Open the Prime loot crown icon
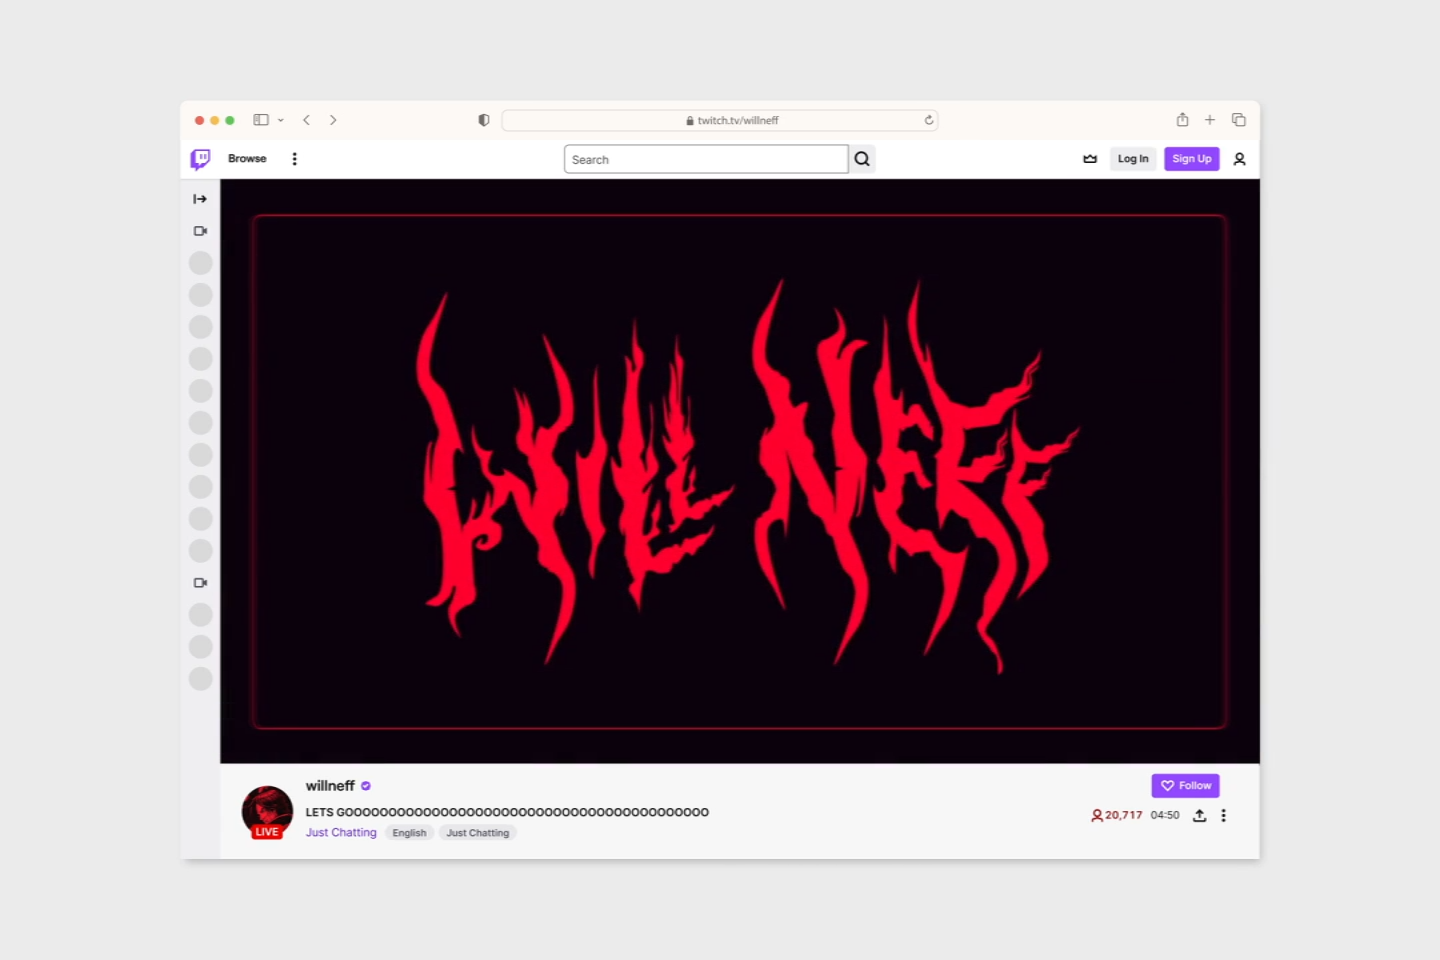 click(x=1090, y=159)
